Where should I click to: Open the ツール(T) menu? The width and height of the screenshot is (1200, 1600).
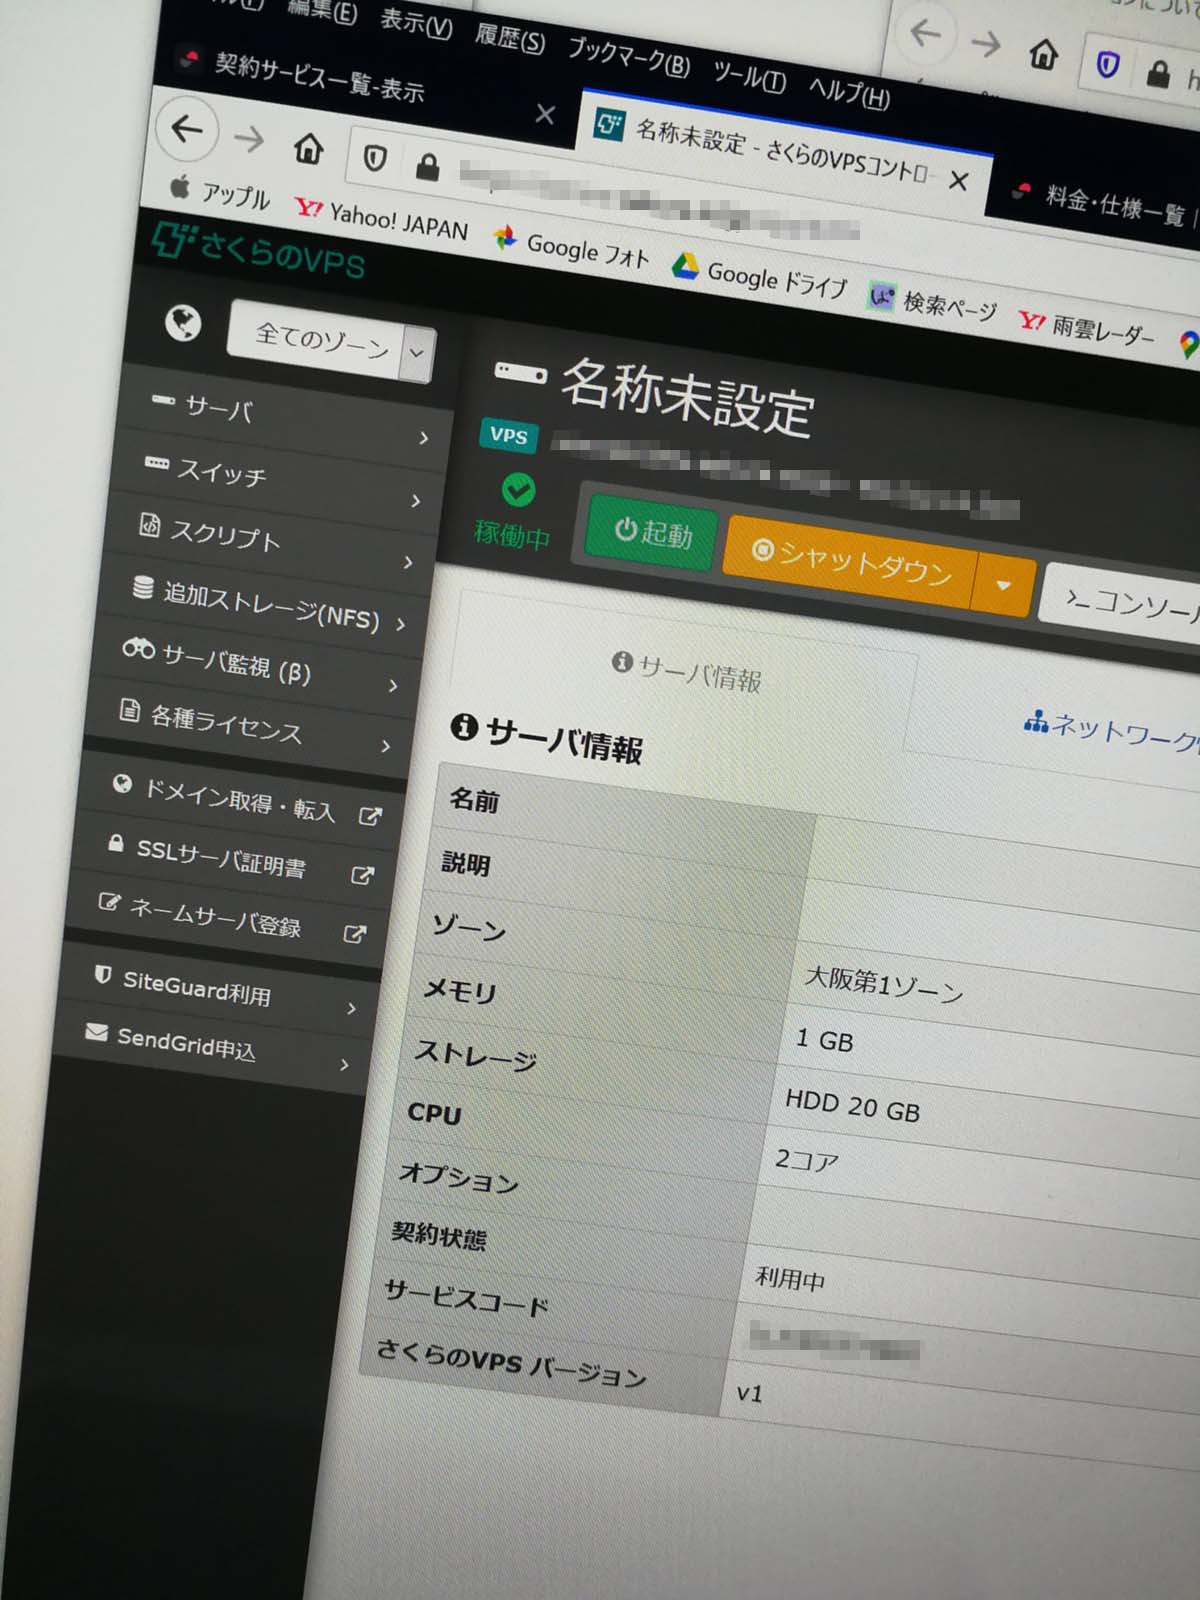(749, 76)
